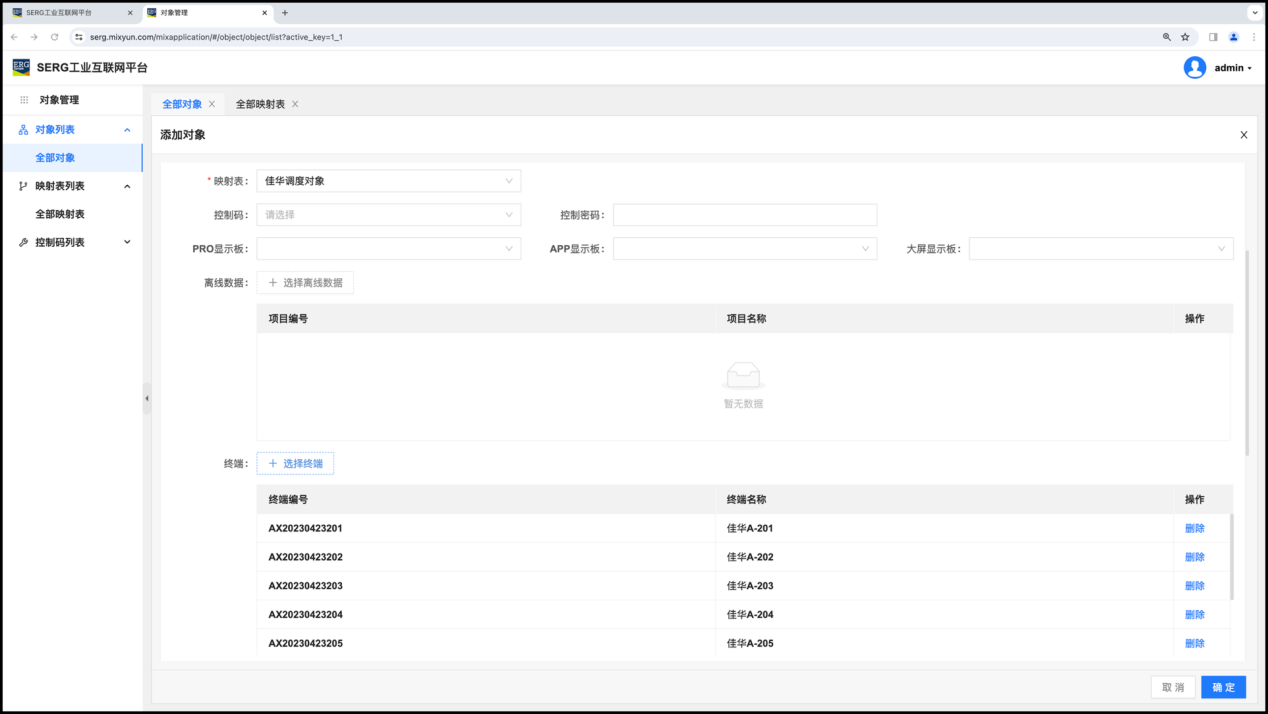This screenshot has width=1268, height=714.
Task: Click the browser page reload icon
Action: coord(54,37)
